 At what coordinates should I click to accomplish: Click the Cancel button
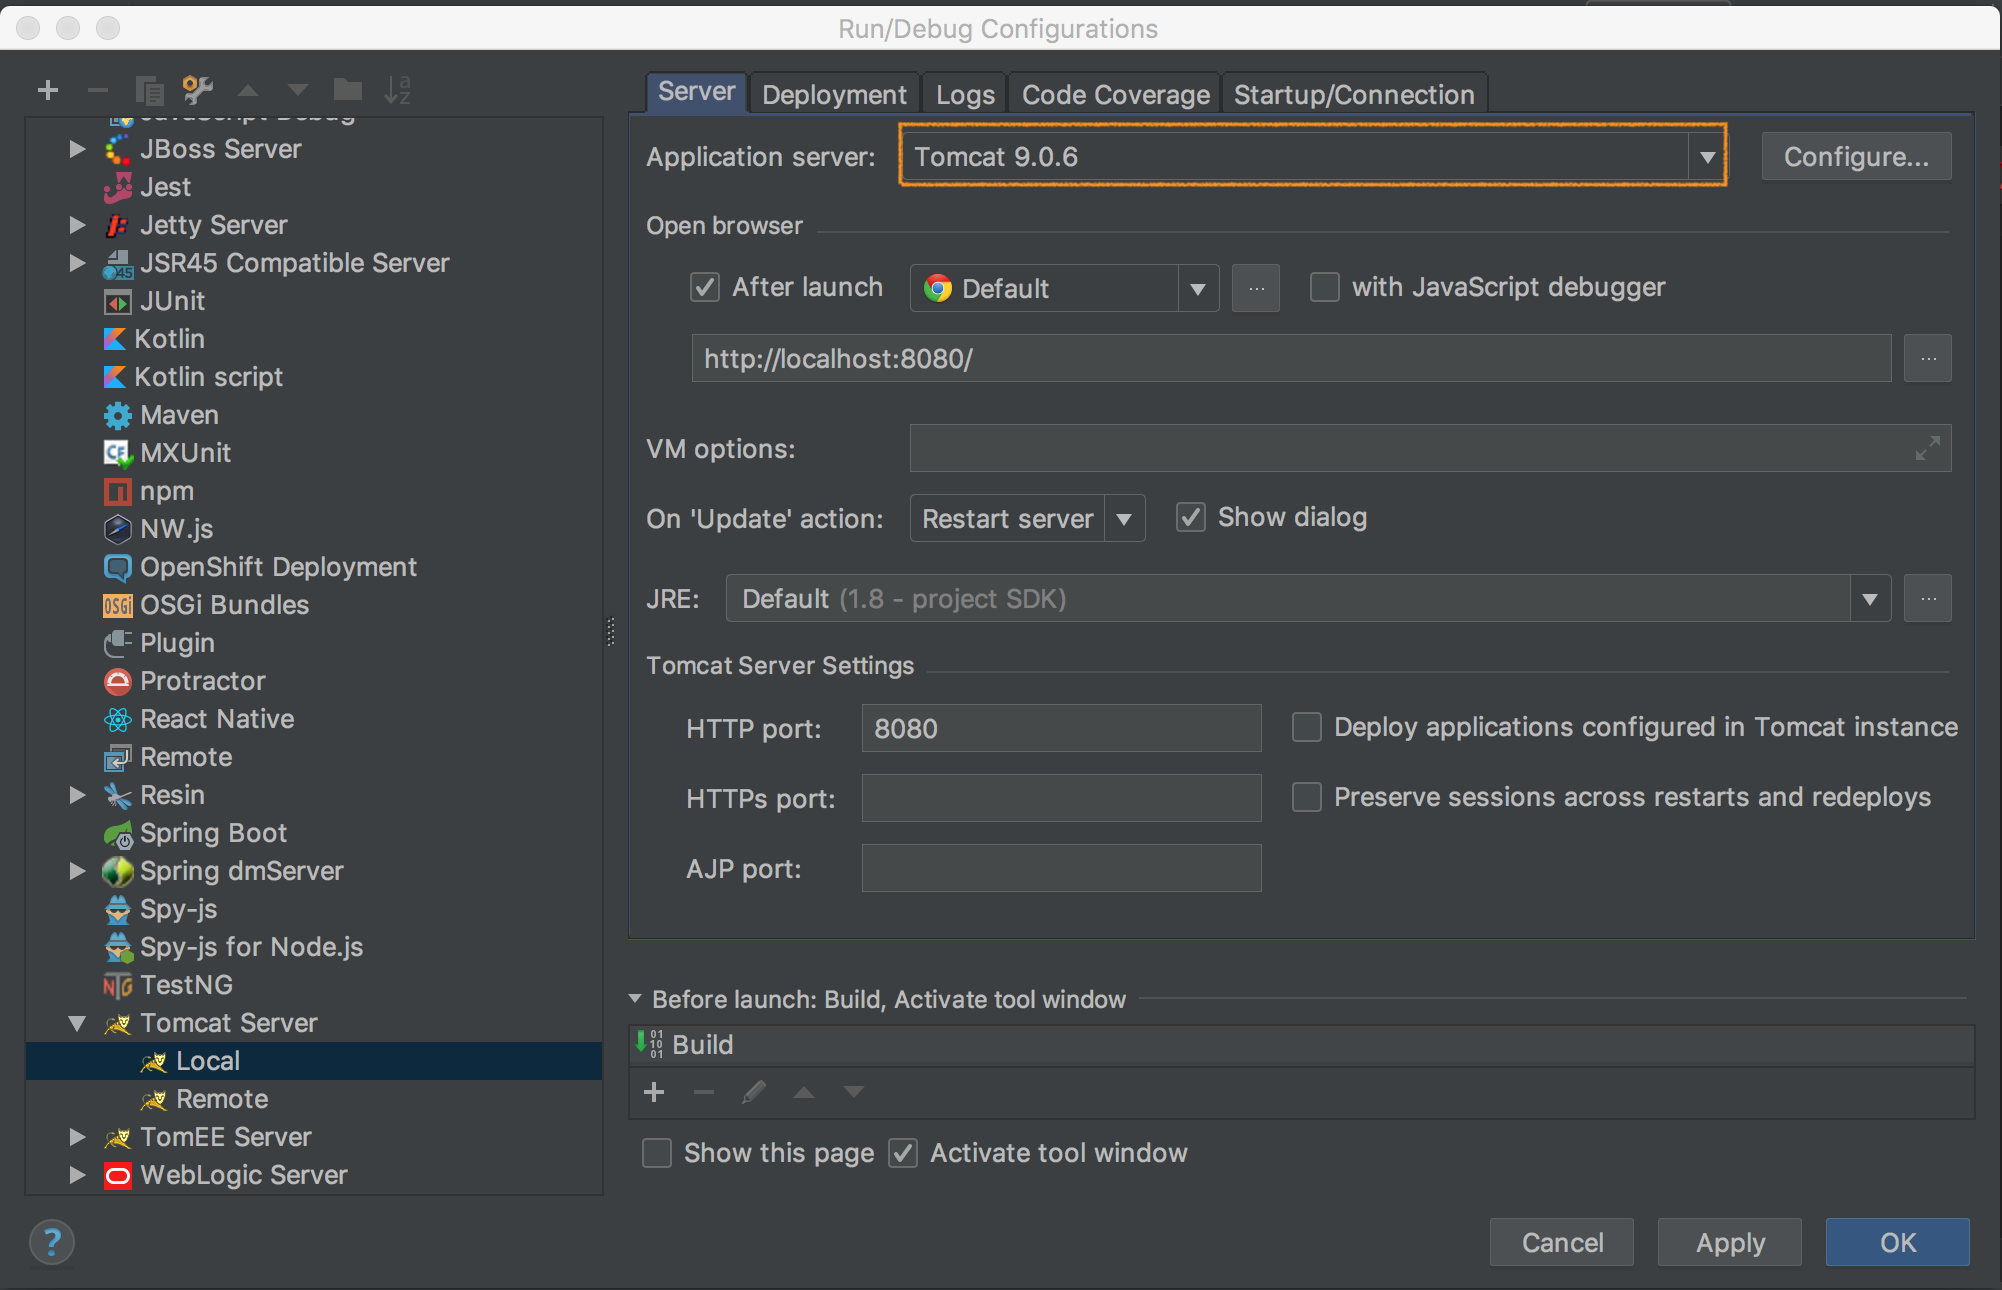tap(1562, 1242)
